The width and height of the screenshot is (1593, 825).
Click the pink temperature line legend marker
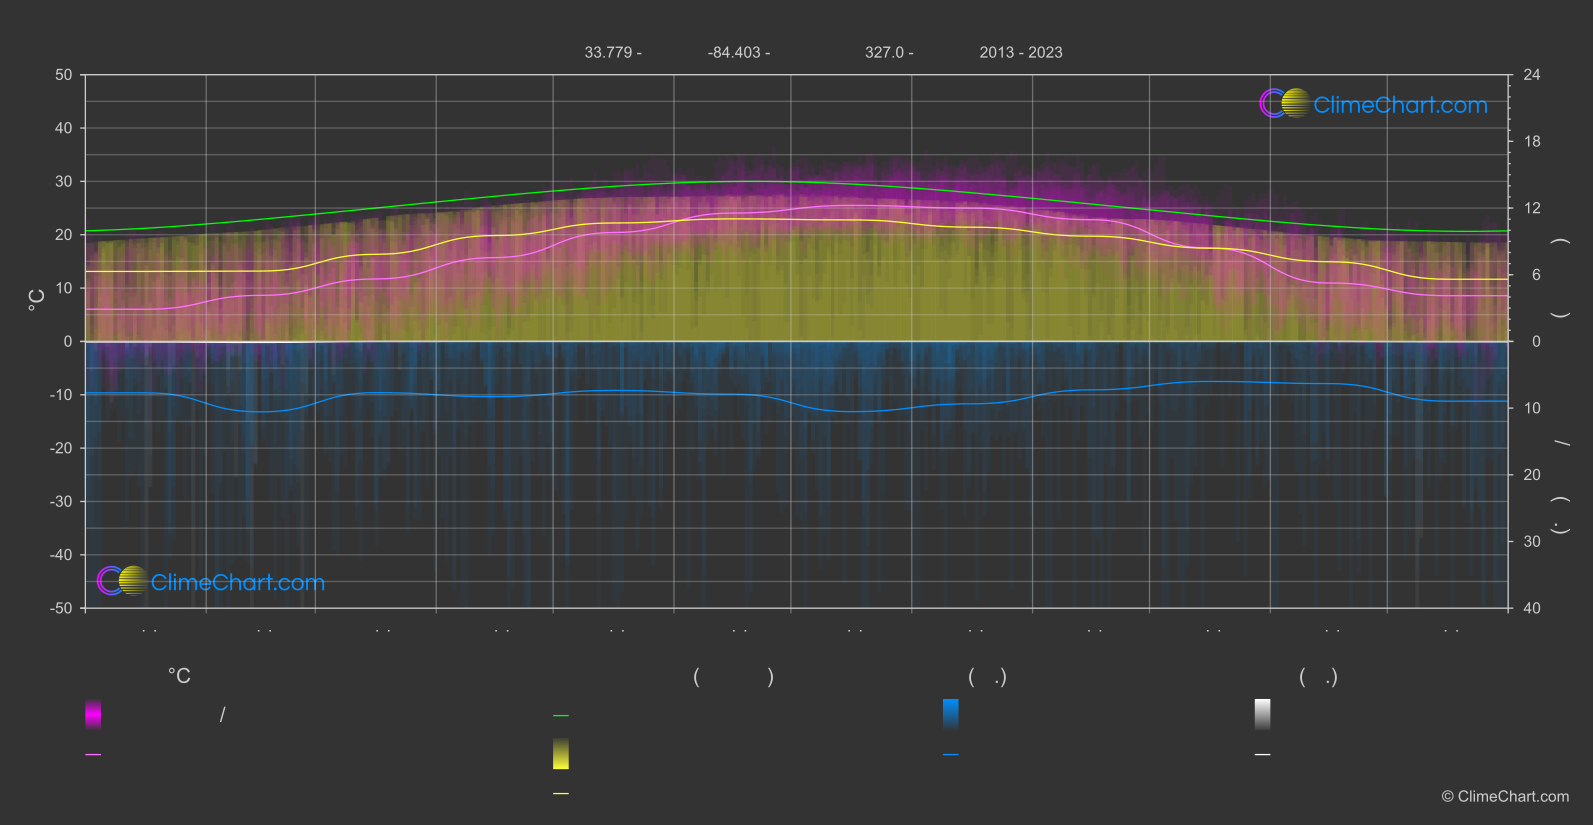click(x=93, y=755)
